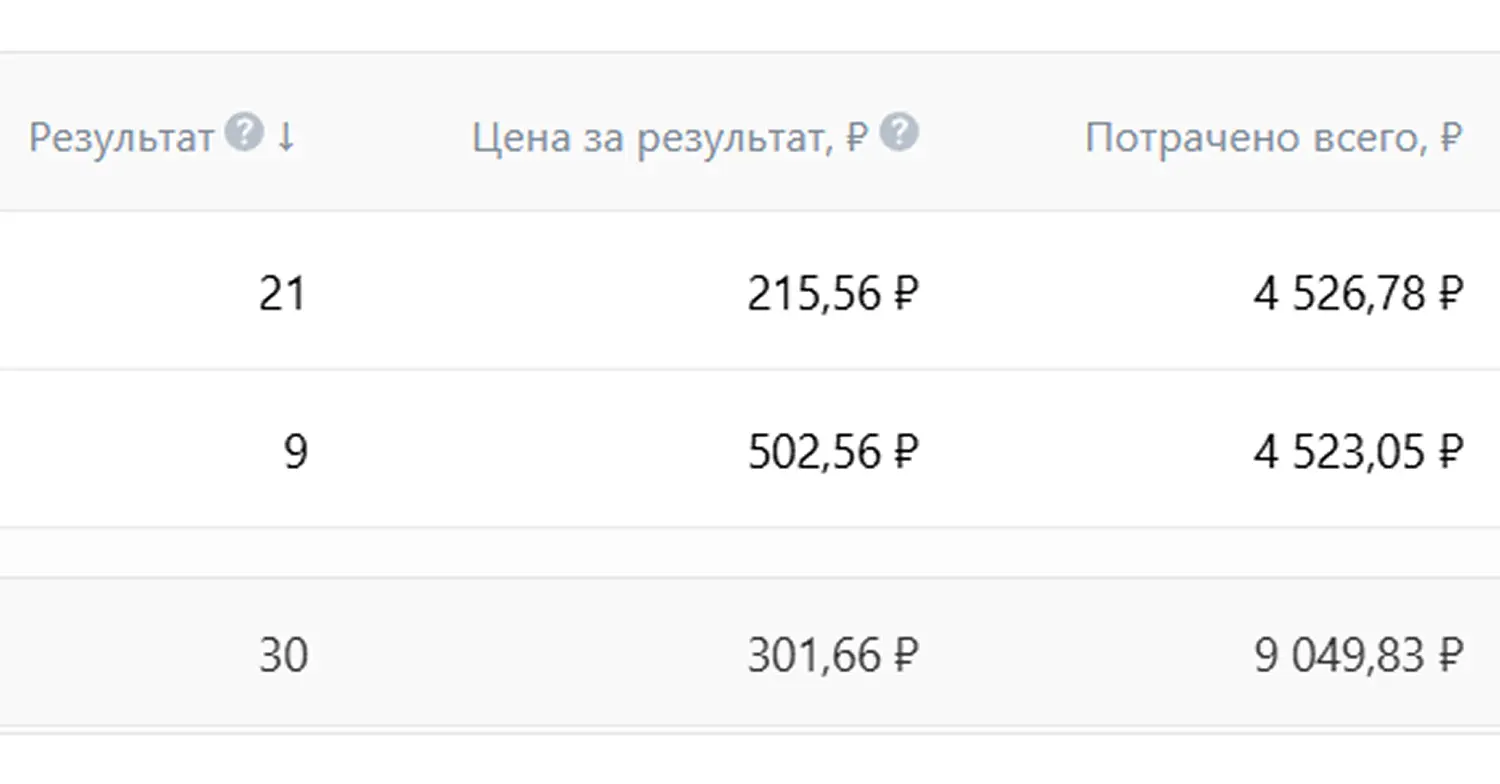
Task: Click ruble sign in Потрачено всего header
Action: [1451, 138]
